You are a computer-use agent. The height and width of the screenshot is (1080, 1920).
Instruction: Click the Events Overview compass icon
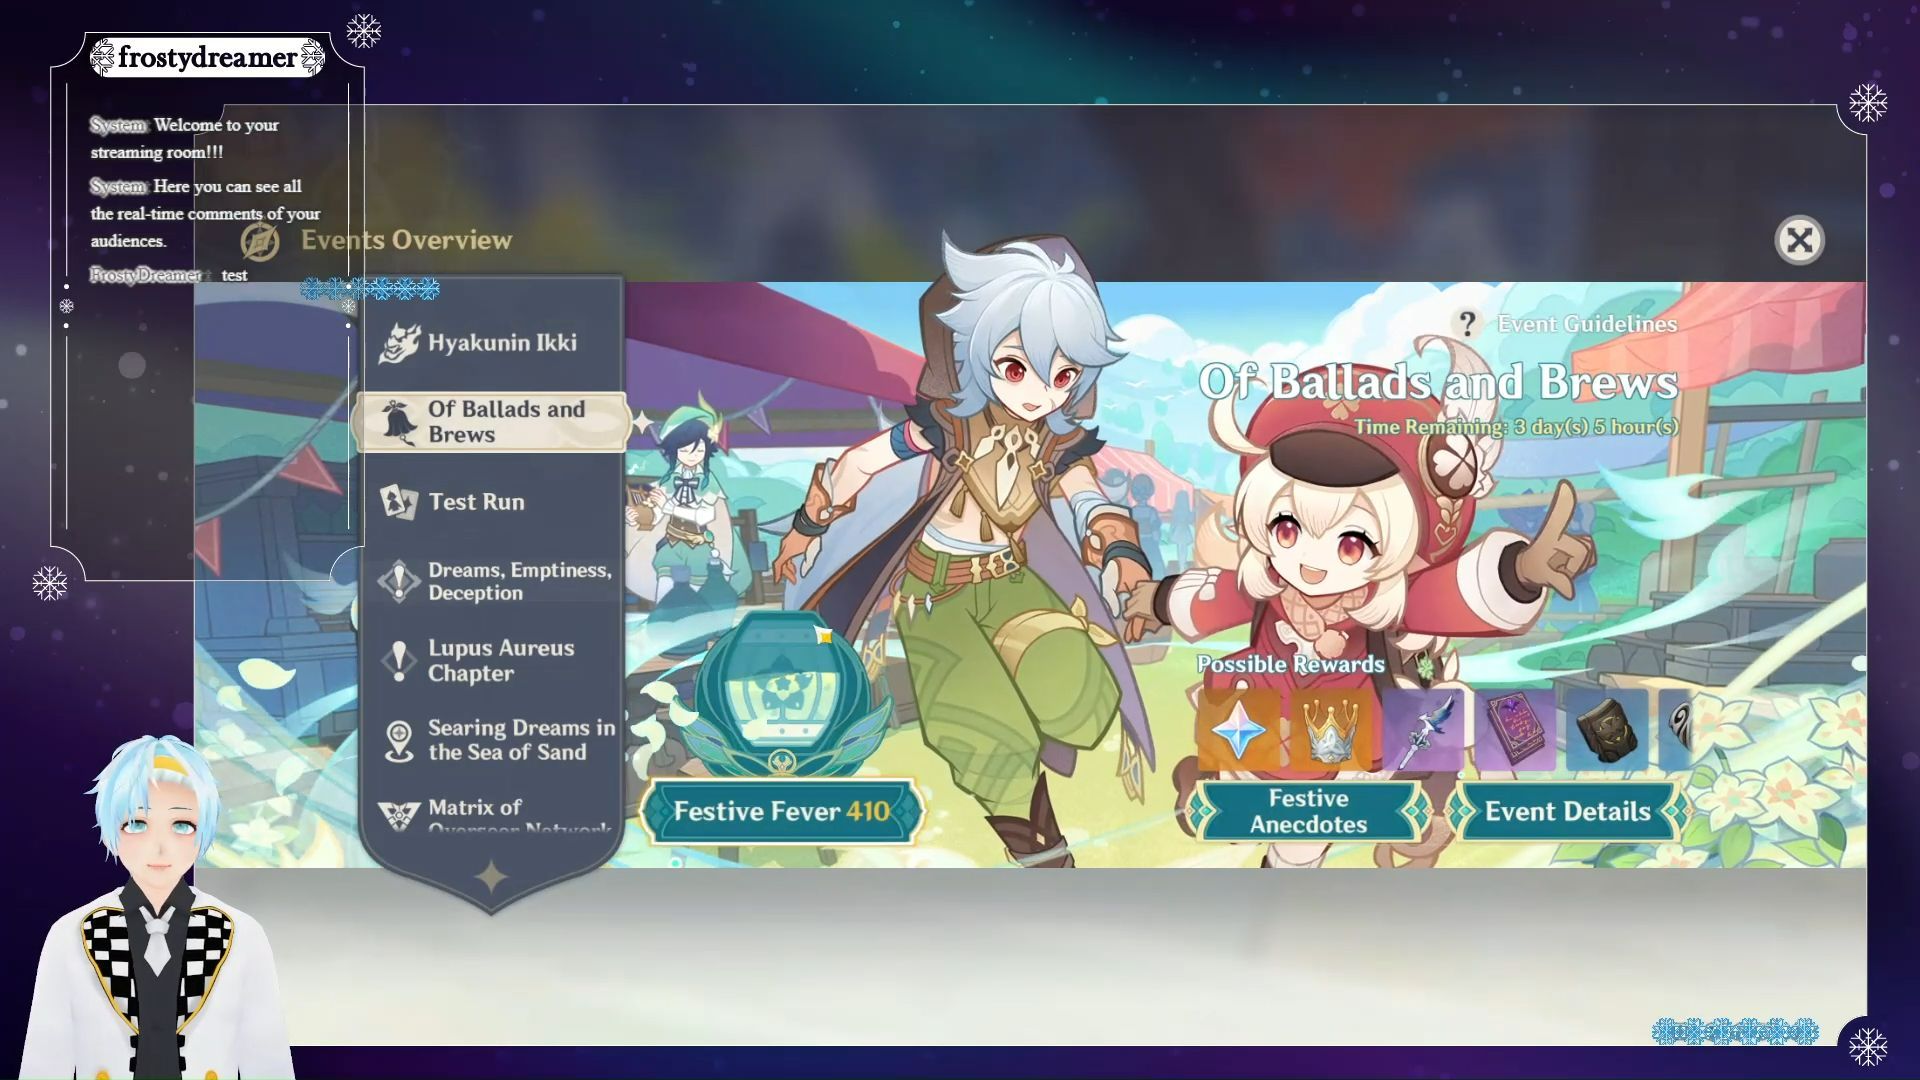click(260, 241)
